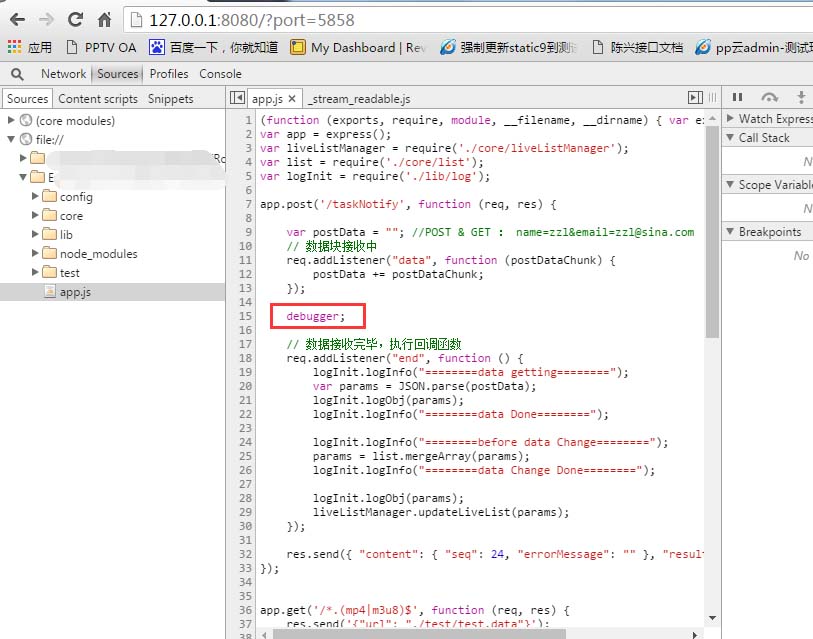Image resolution: width=813 pixels, height=639 pixels.
Task: Reload the page with the refresh icon
Action: coord(76,20)
